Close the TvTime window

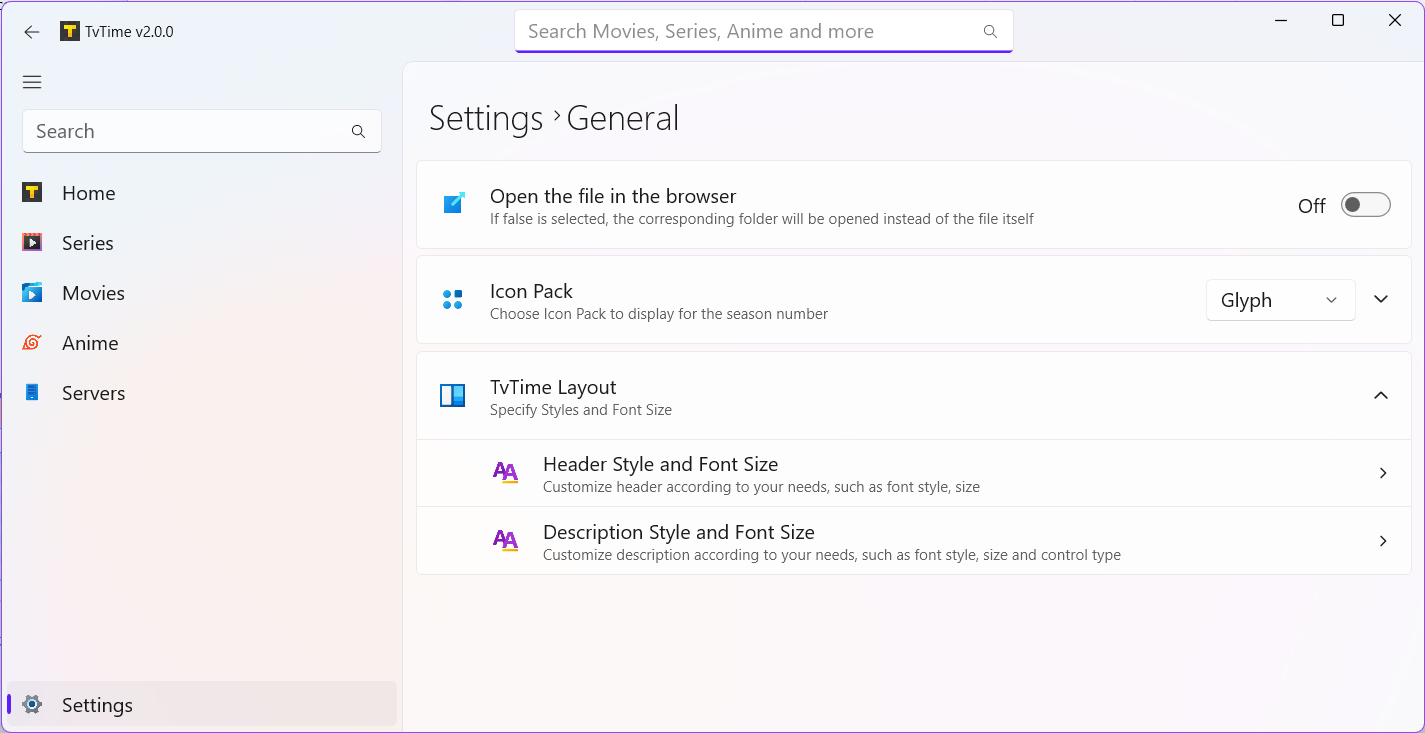coord(1395,20)
